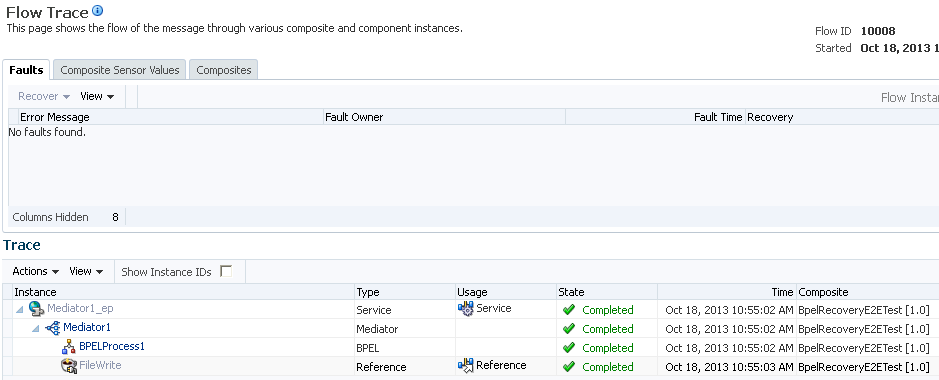Click the Fault Owner column header
The height and width of the screenshot is (380, 939).
(444, 117)
